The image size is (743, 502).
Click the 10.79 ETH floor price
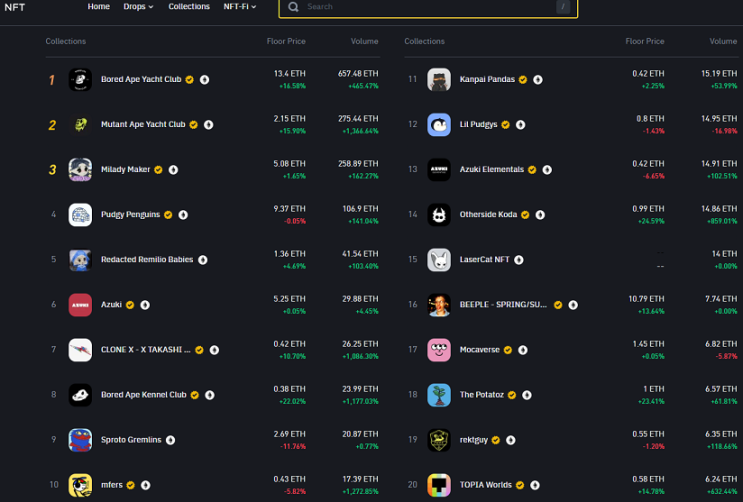(x=646, y=299)
